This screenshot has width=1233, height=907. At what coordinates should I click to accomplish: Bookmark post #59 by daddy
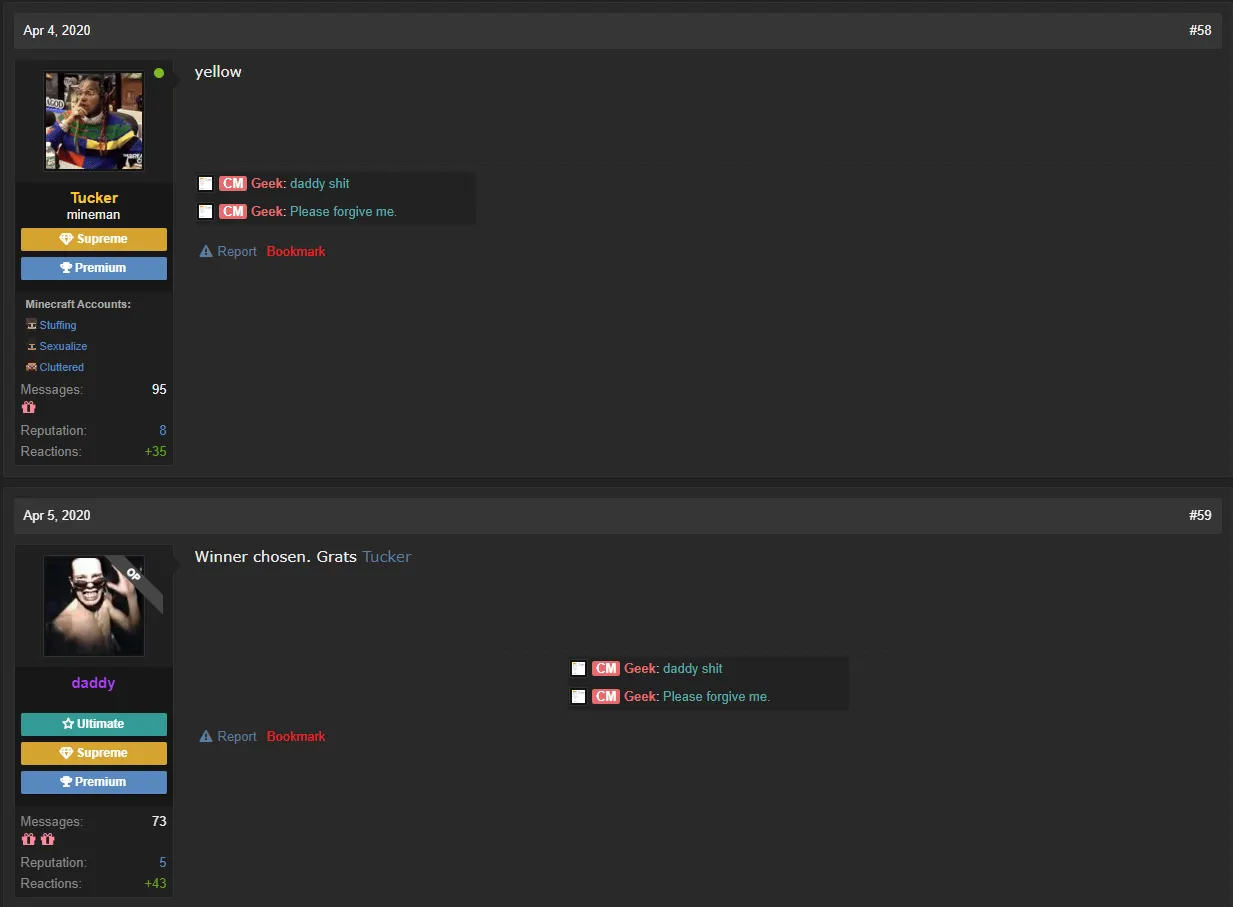pos(296,737)
